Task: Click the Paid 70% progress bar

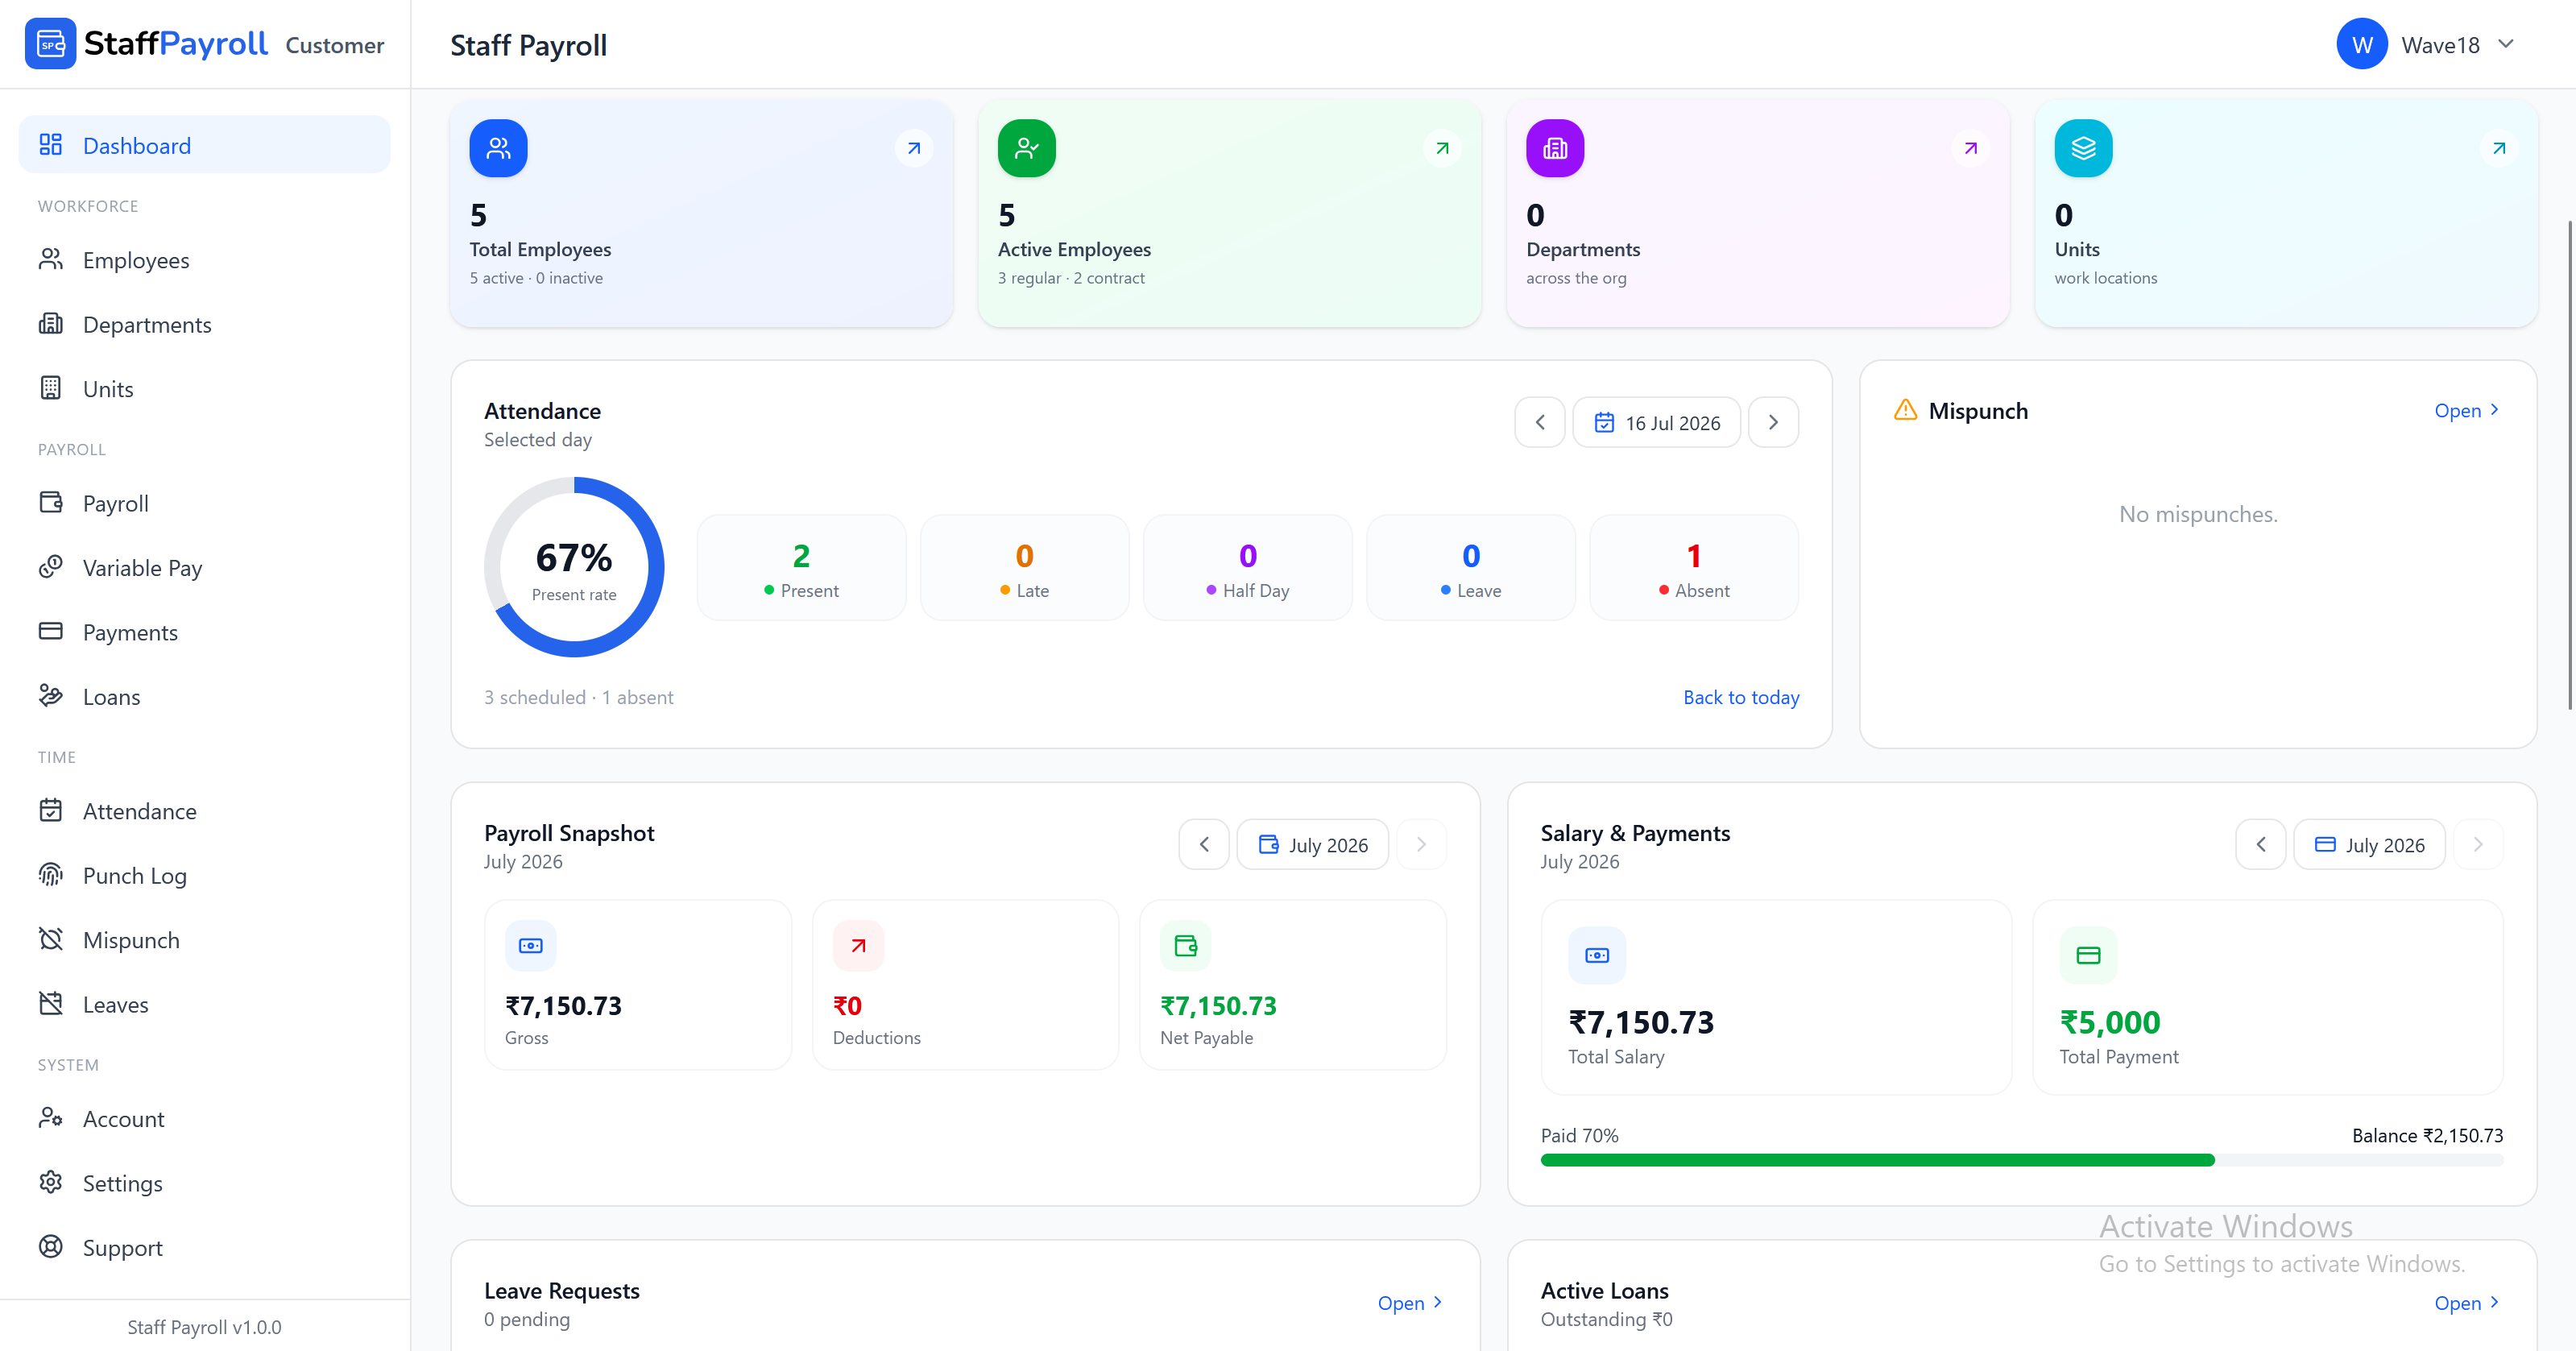Action: 2021,1160
